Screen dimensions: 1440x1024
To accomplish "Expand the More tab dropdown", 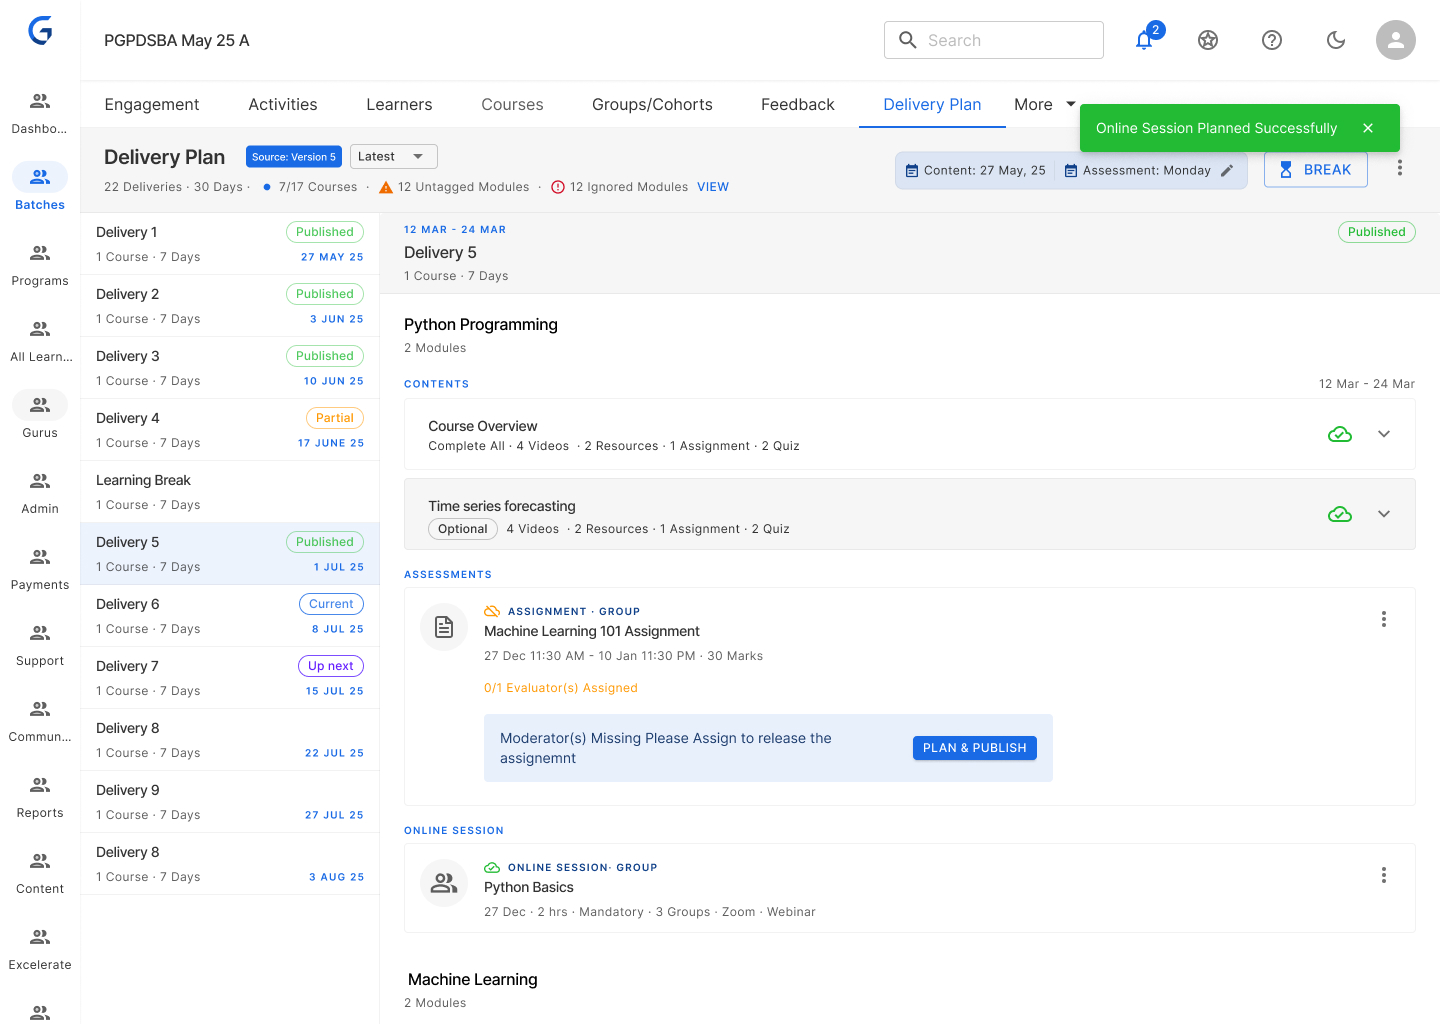I will point(1045,104).
